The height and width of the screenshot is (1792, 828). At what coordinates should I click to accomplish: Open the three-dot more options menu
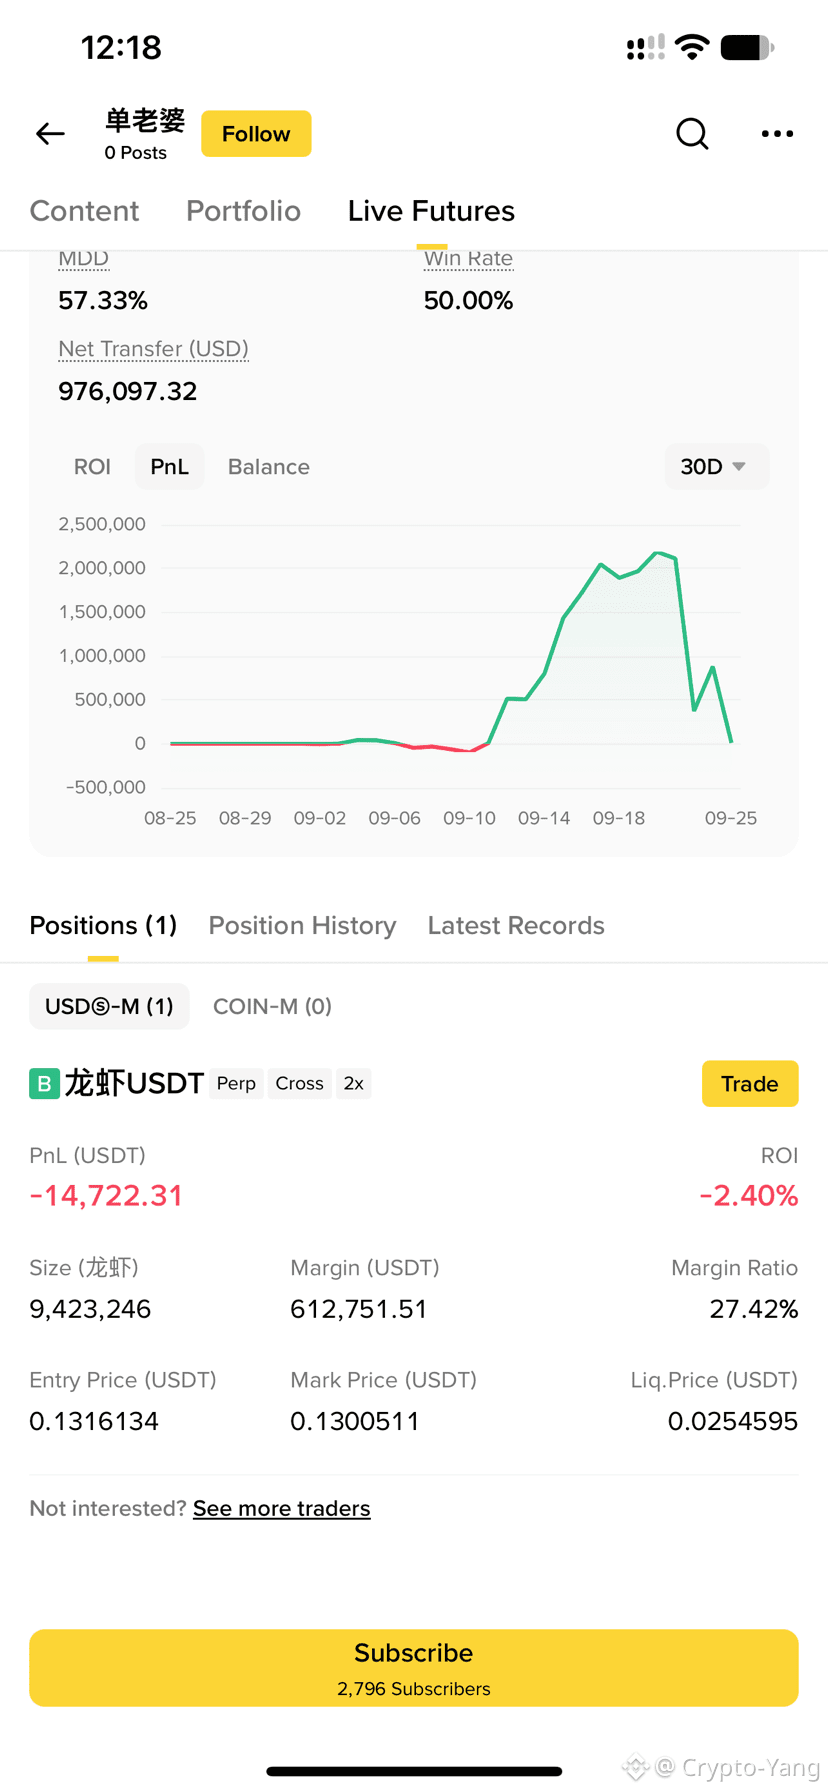click(x=777, y=133)
